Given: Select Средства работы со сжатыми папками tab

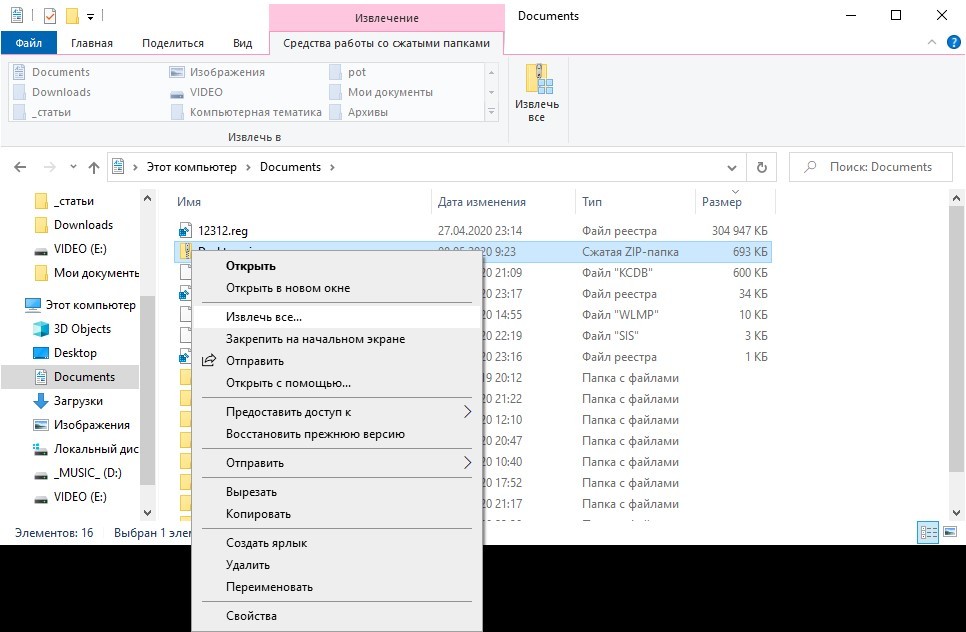Looking at the screenshot, I should pyautogui.click(x=386, y=43).
